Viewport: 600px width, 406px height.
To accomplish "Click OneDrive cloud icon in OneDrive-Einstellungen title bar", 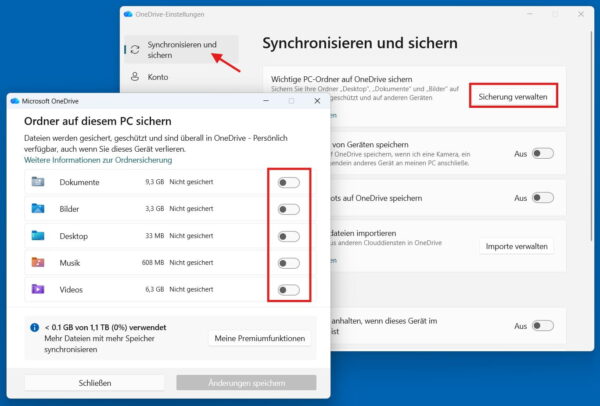I will (128, 14).
